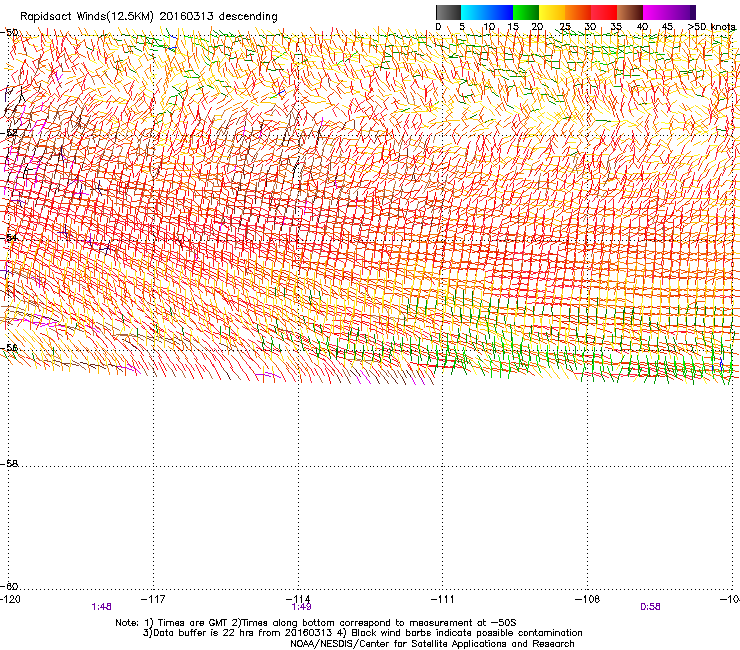Click the legend label "25"
Screen dimensions: 740x650
click(565, 27)
